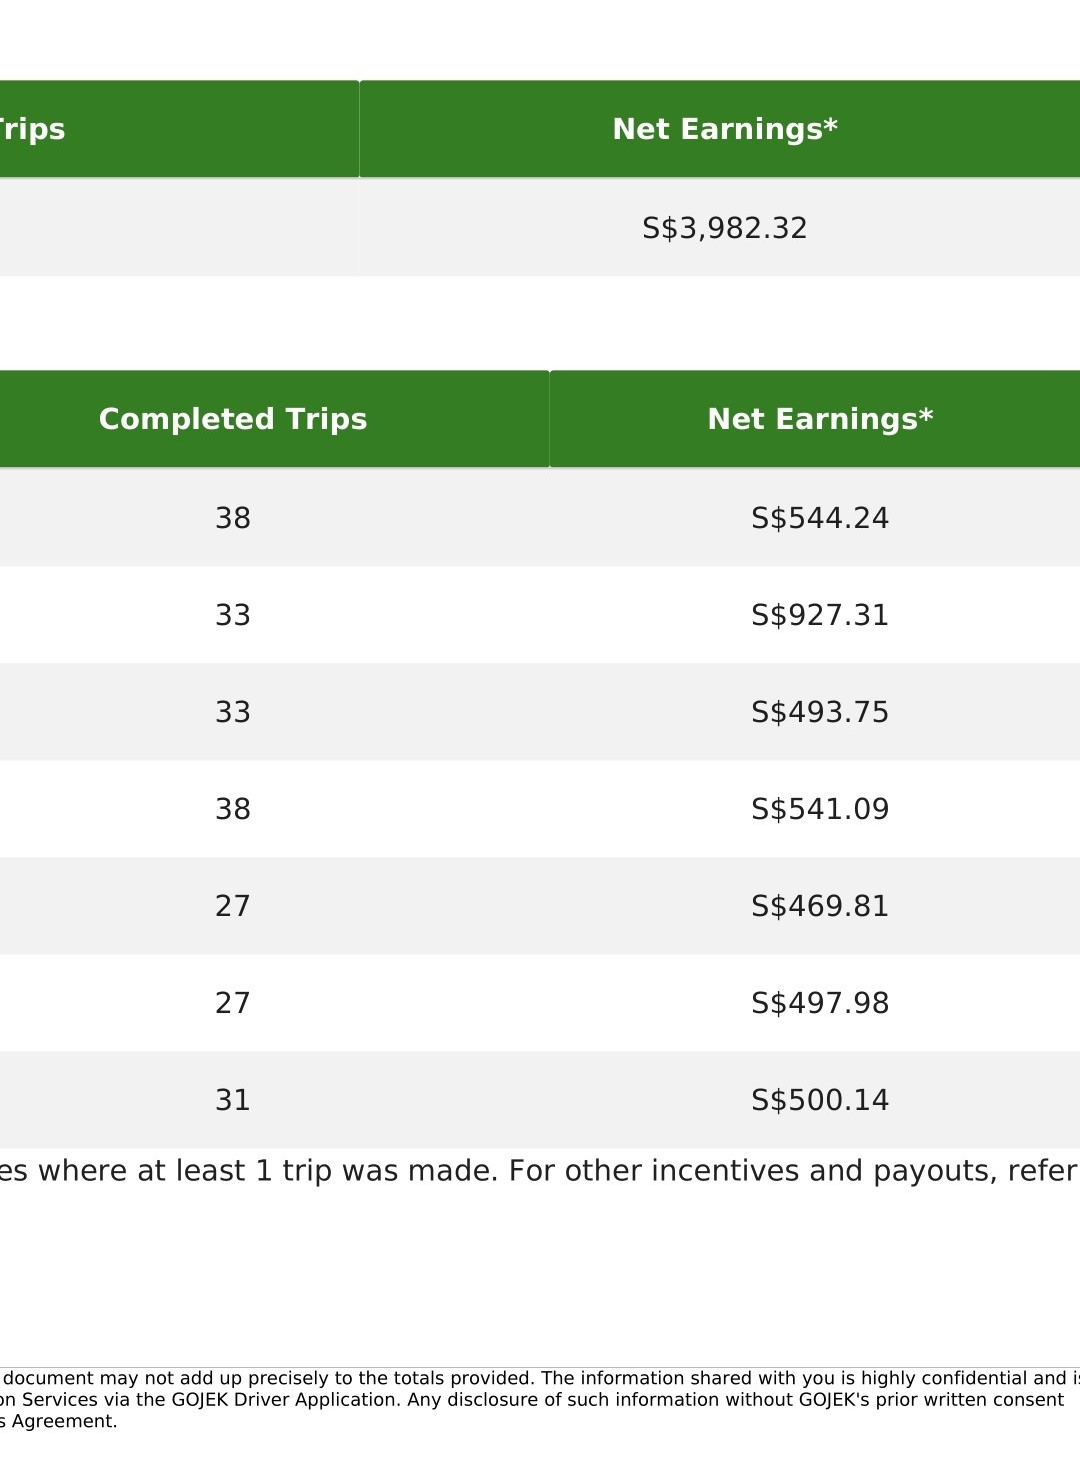1080x1481 pixels.
Task: Click the 33 trips cell beside S$927.31
Action: [233, 615]
